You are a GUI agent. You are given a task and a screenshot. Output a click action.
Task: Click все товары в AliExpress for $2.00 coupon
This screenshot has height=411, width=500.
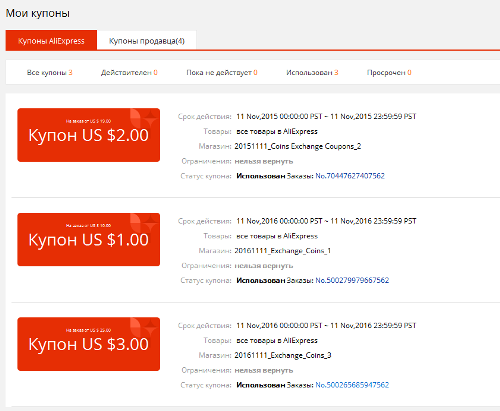click(277, 131)
